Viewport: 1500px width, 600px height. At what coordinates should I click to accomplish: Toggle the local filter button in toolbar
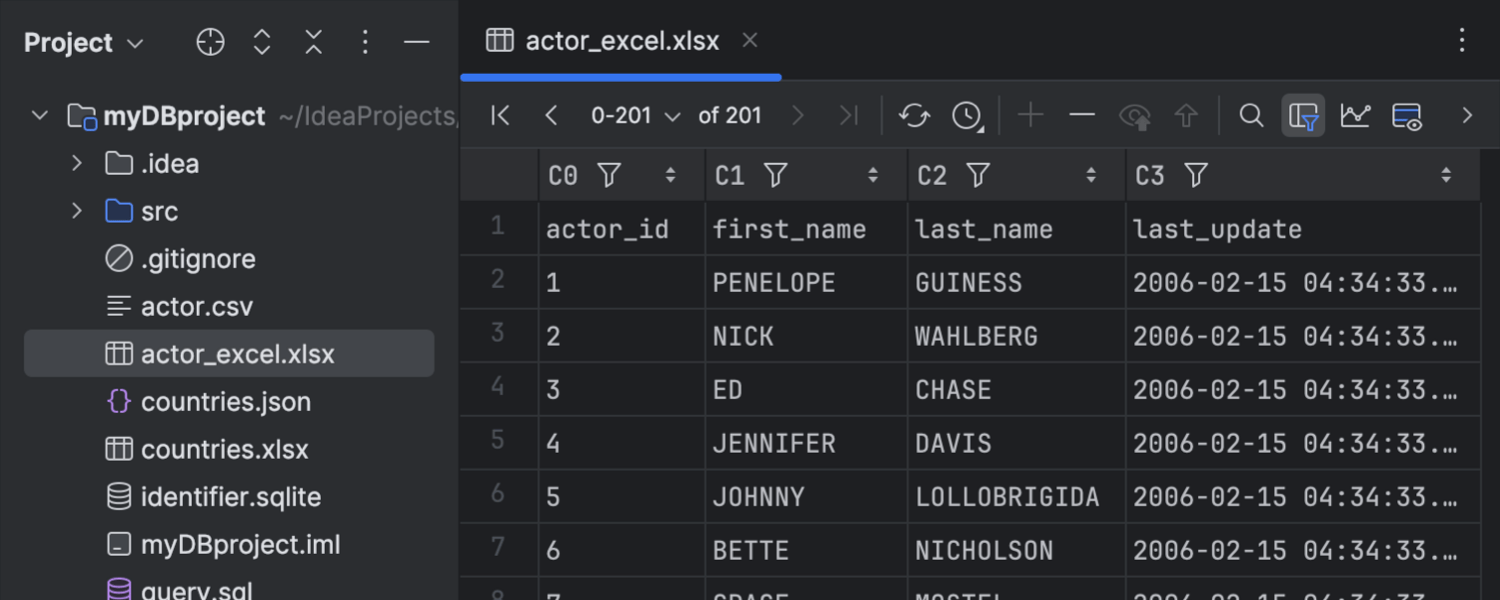pos(1303,116)
